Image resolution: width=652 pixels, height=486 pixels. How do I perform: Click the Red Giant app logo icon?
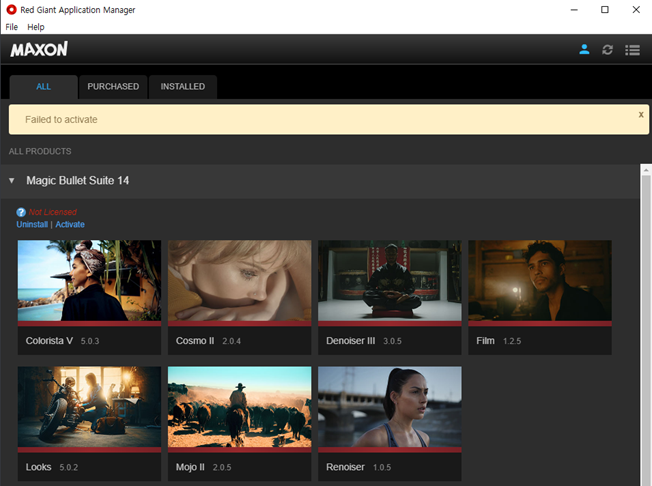coord(11,10)
